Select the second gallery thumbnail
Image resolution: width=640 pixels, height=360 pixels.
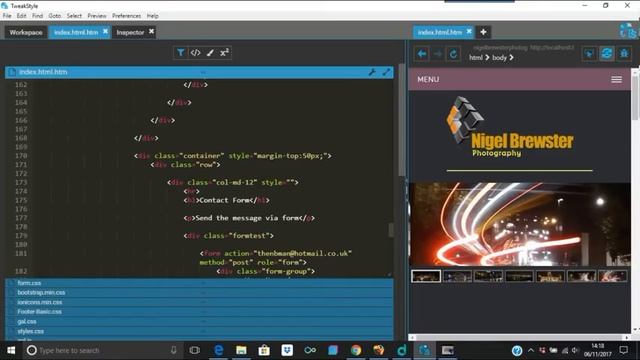457,276
